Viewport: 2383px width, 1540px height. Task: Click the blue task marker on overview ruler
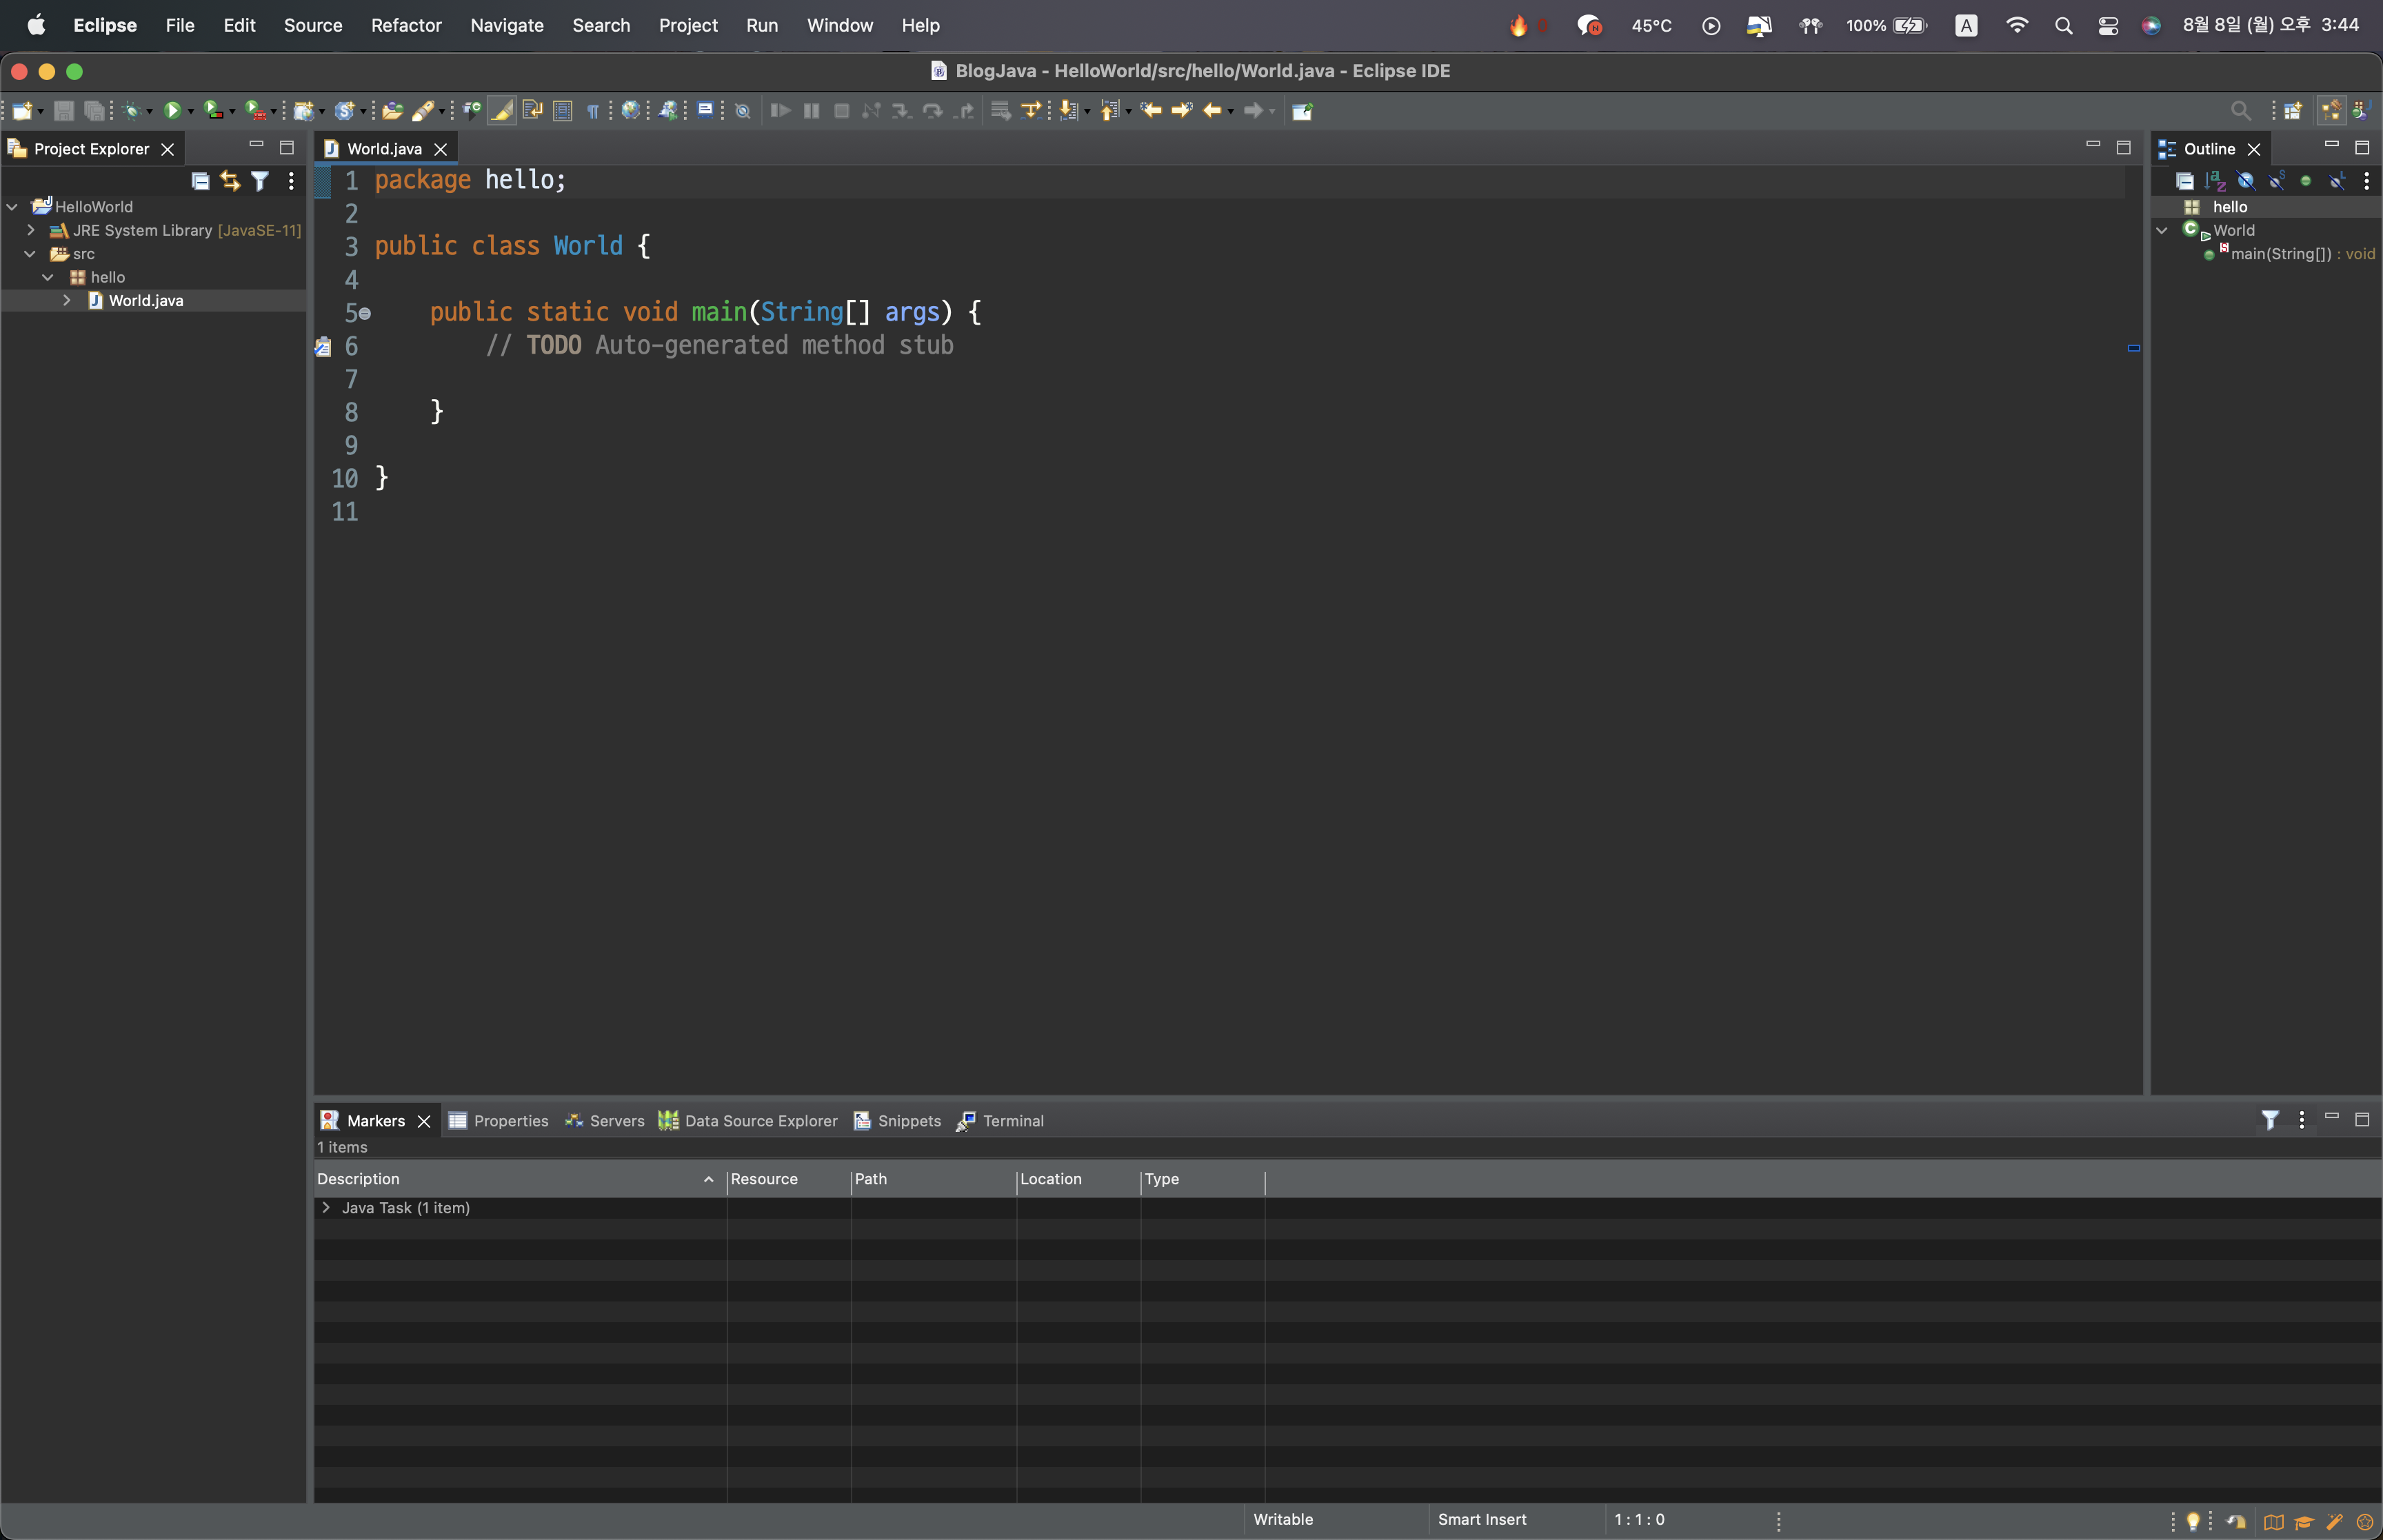tap(2133, 348)
